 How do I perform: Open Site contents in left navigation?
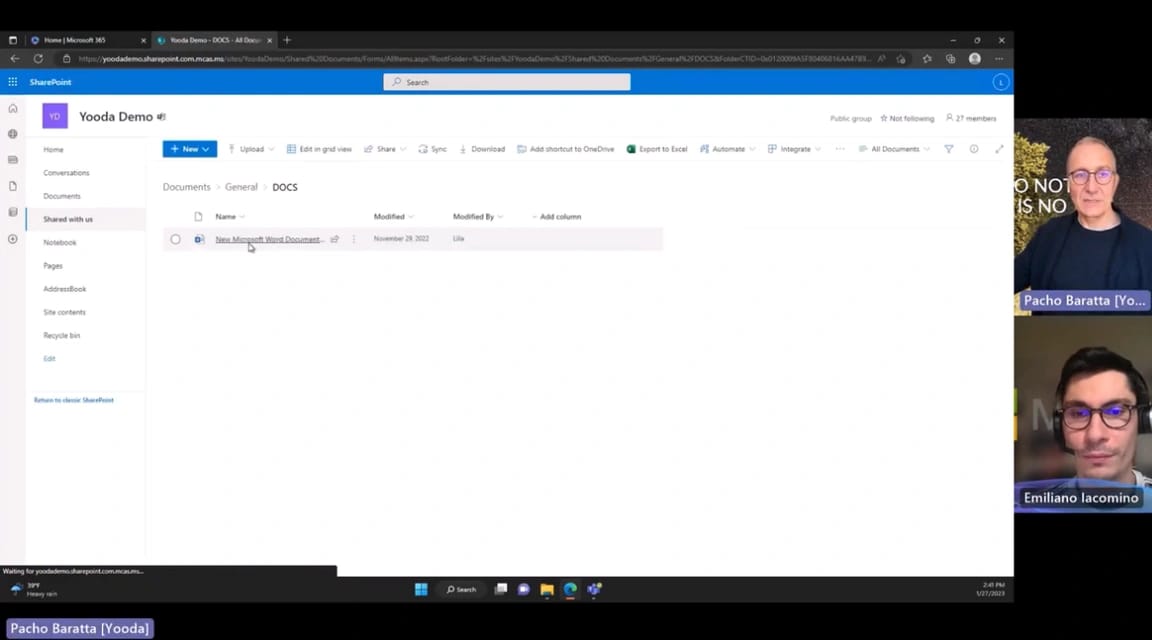64,312
